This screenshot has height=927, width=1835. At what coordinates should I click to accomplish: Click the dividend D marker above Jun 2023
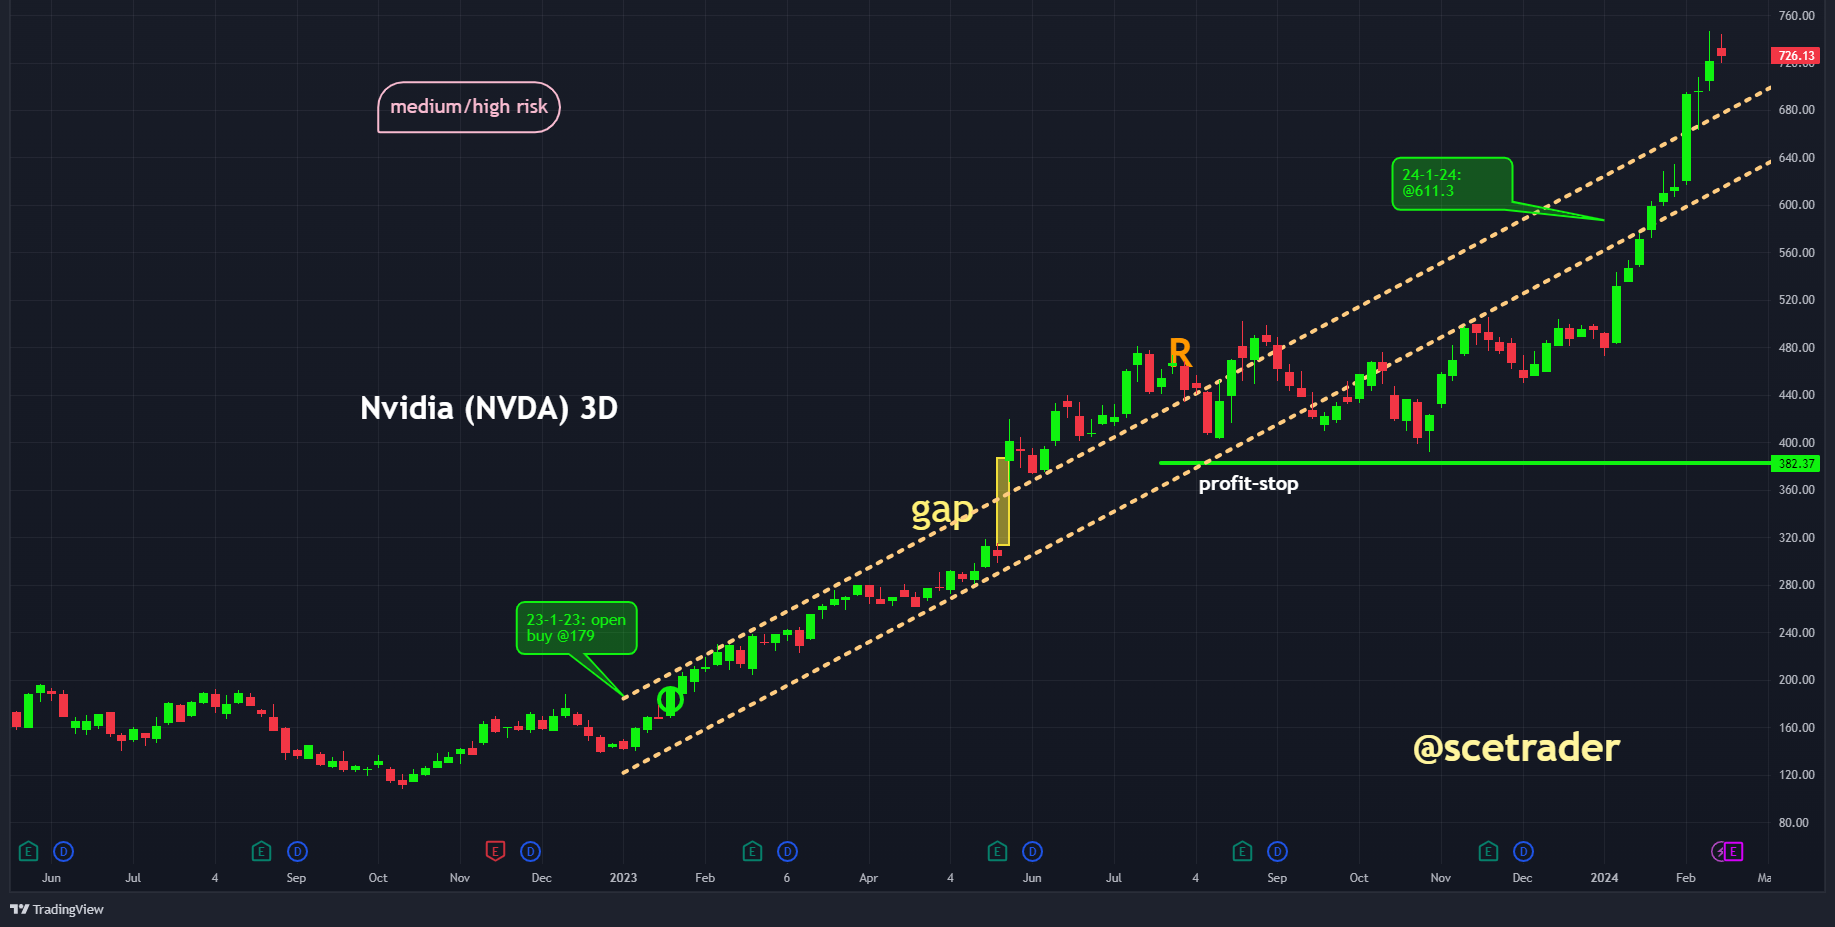tap(1033, 851)
